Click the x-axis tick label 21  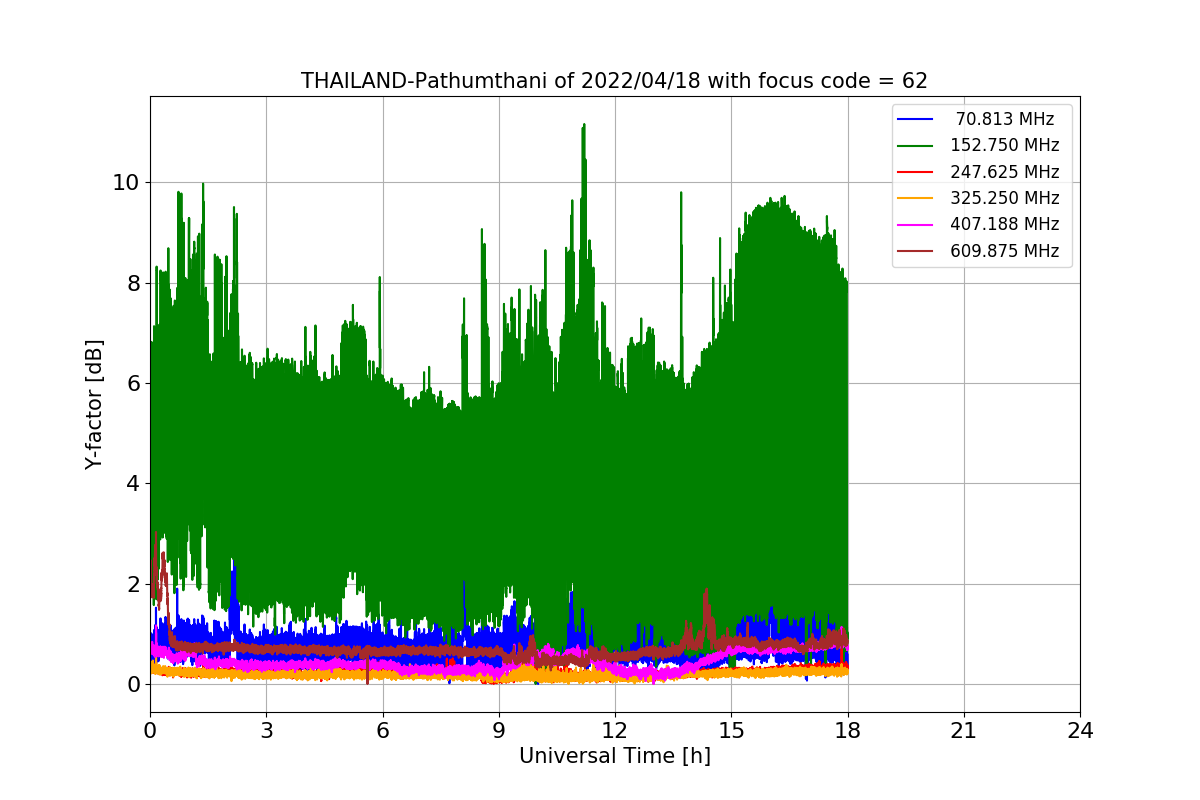tap(964, 731)
